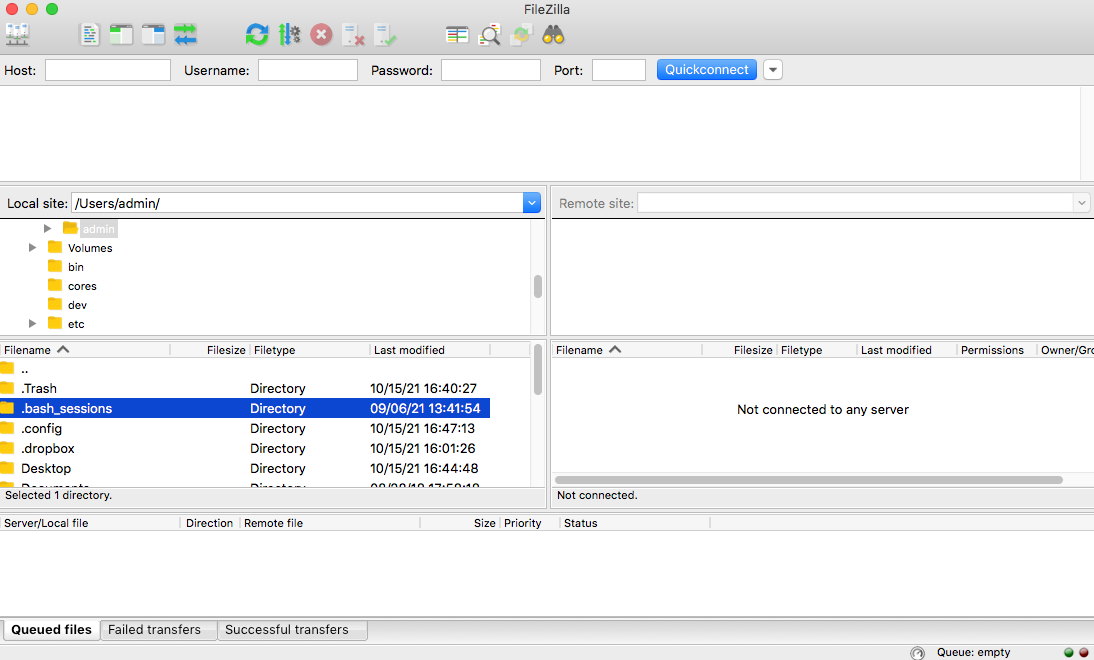Click the Port input field

point(619,70)
